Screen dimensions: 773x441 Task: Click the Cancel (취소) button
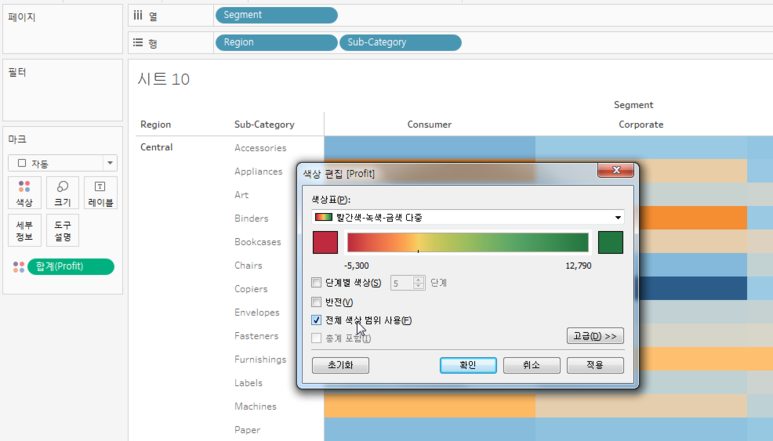(x=531, y=365)
